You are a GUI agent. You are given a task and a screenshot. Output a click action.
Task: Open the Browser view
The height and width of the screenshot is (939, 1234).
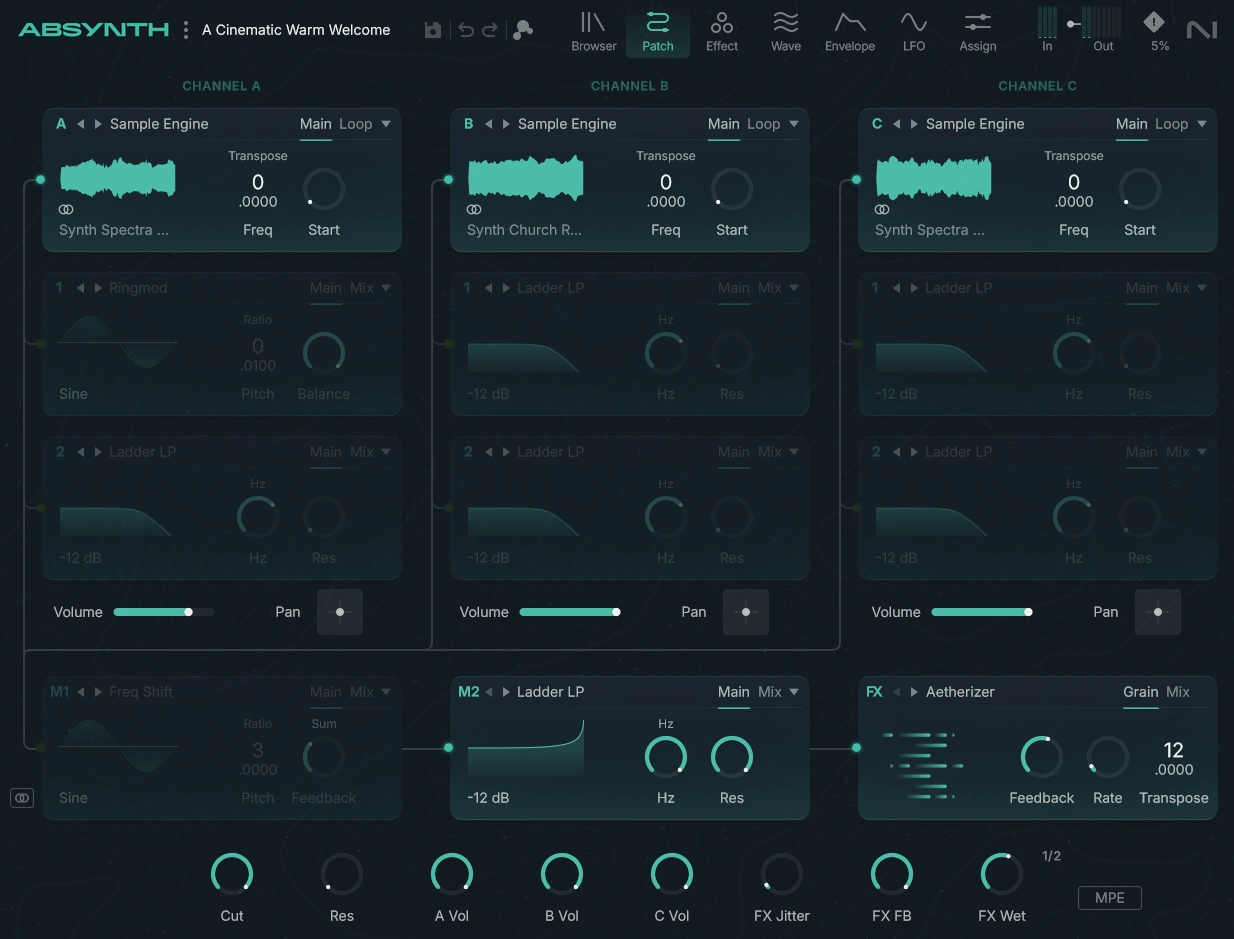594,31
